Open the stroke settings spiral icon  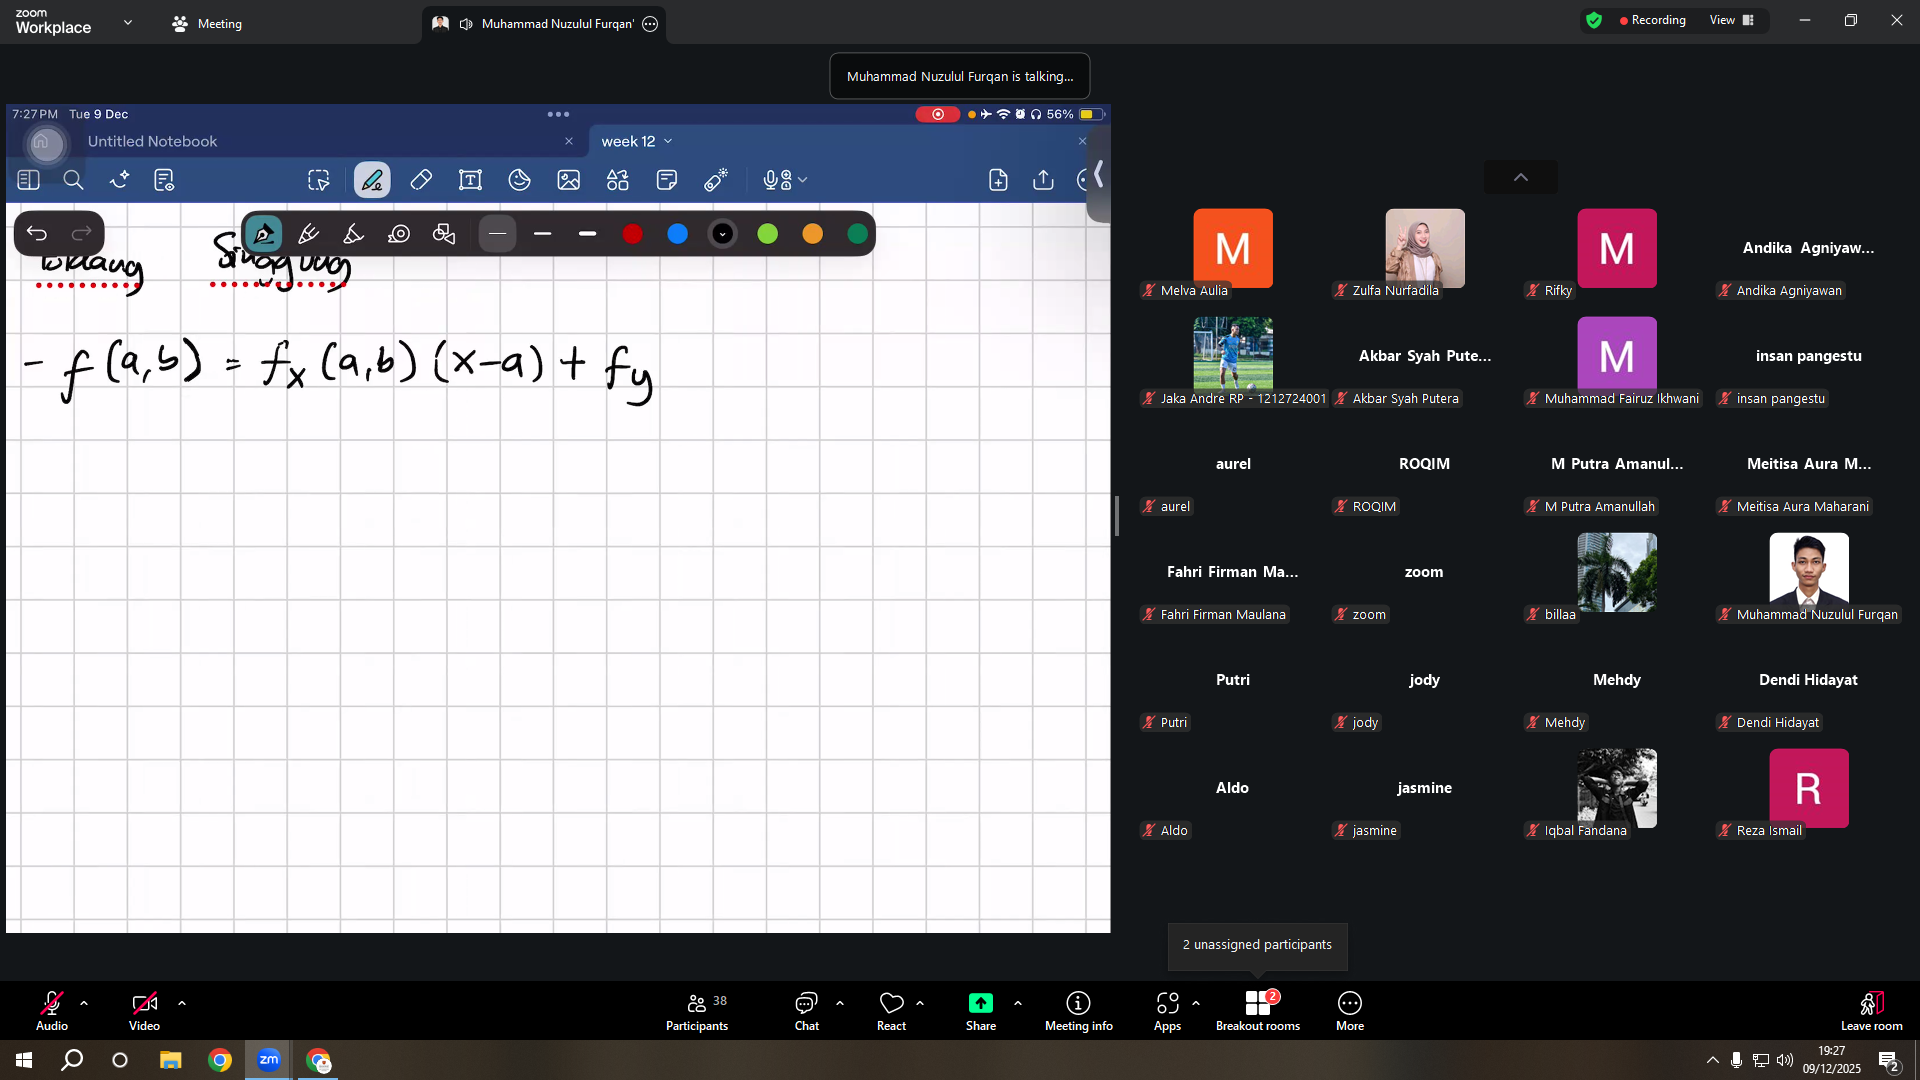click(399, 234)
